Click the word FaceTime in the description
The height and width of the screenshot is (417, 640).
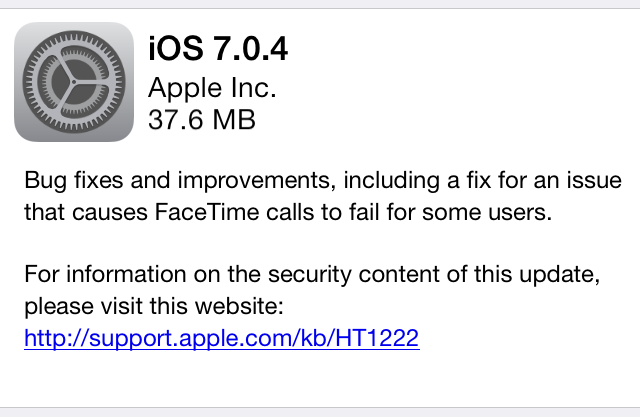pyautogui.click(x=207, y=212)
